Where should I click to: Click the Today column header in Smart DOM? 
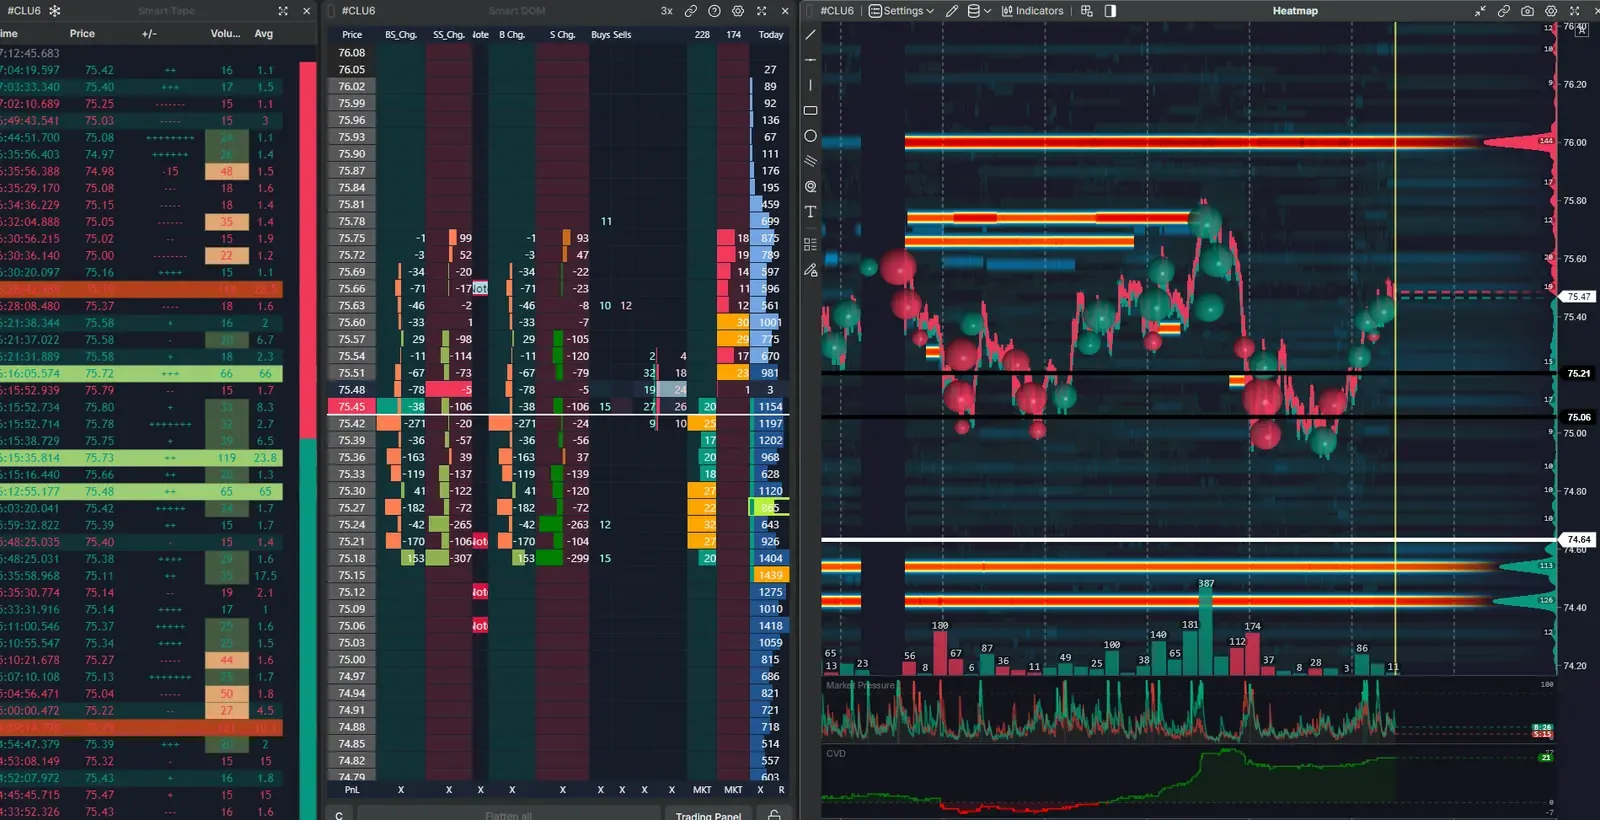click(770, 35)
